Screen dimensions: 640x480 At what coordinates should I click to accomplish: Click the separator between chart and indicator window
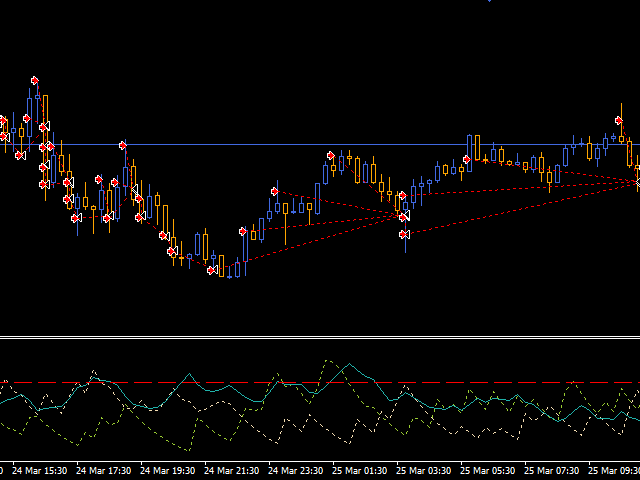click(320, 337)
